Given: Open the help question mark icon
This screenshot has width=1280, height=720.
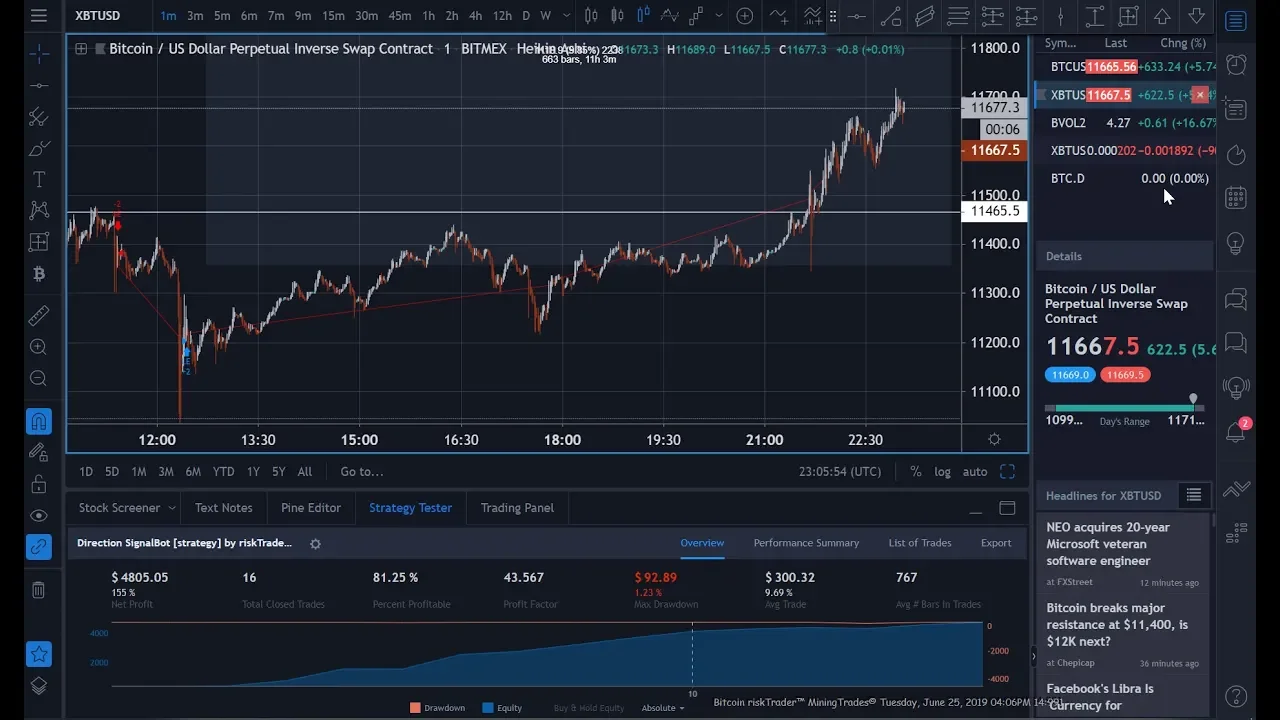Looking at the screenshot, I should tap(1236, 696).
